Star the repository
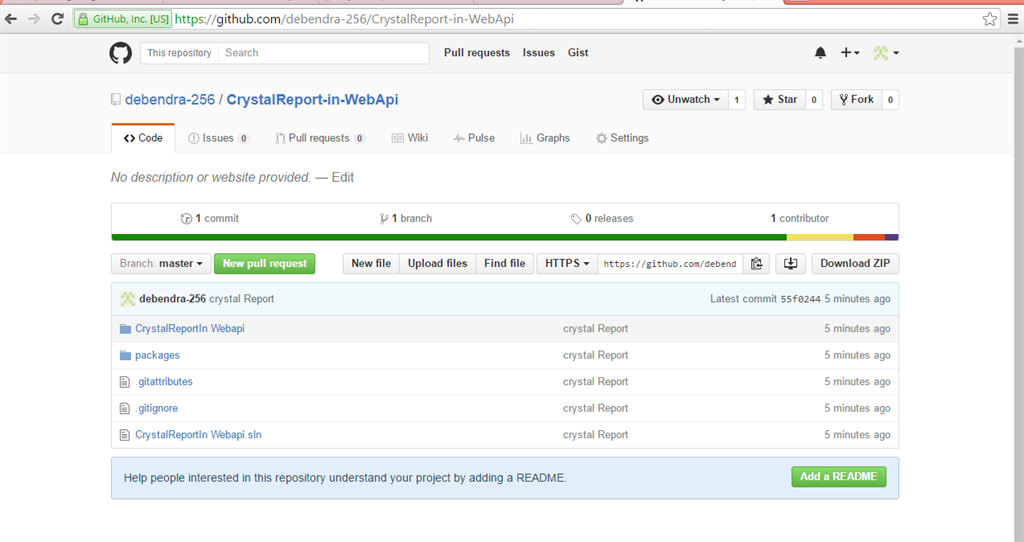The height and width of the screenshot is (542, 1024). pos(780,100)
